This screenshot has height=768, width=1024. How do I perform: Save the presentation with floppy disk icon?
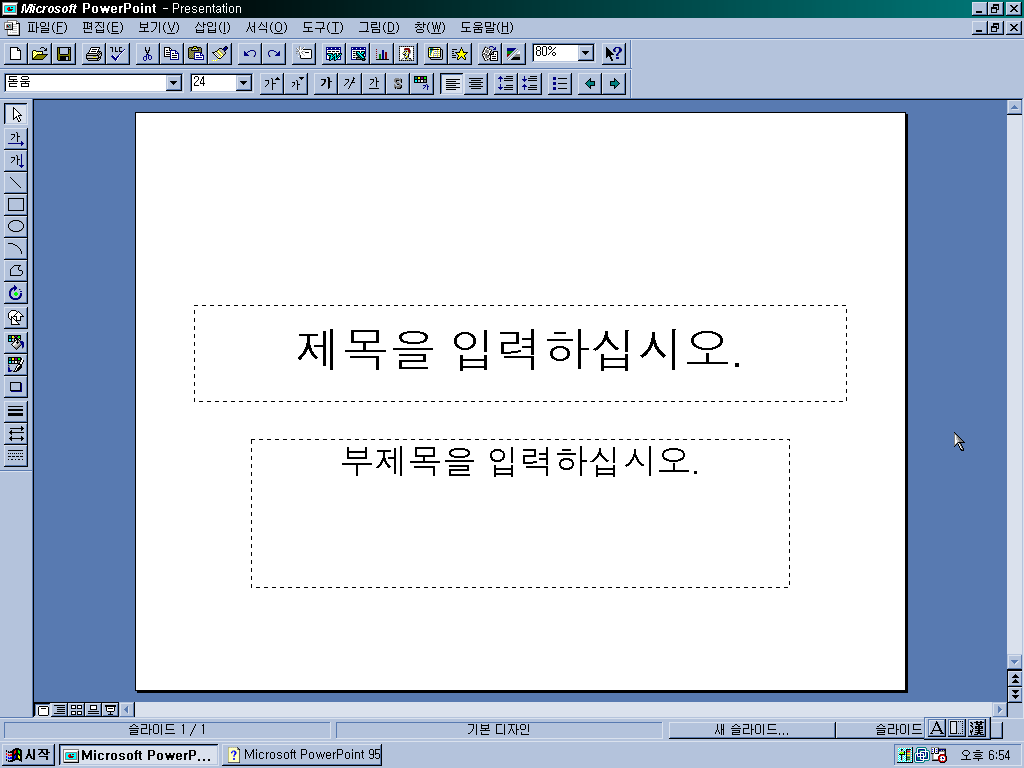tap(64, 54)
